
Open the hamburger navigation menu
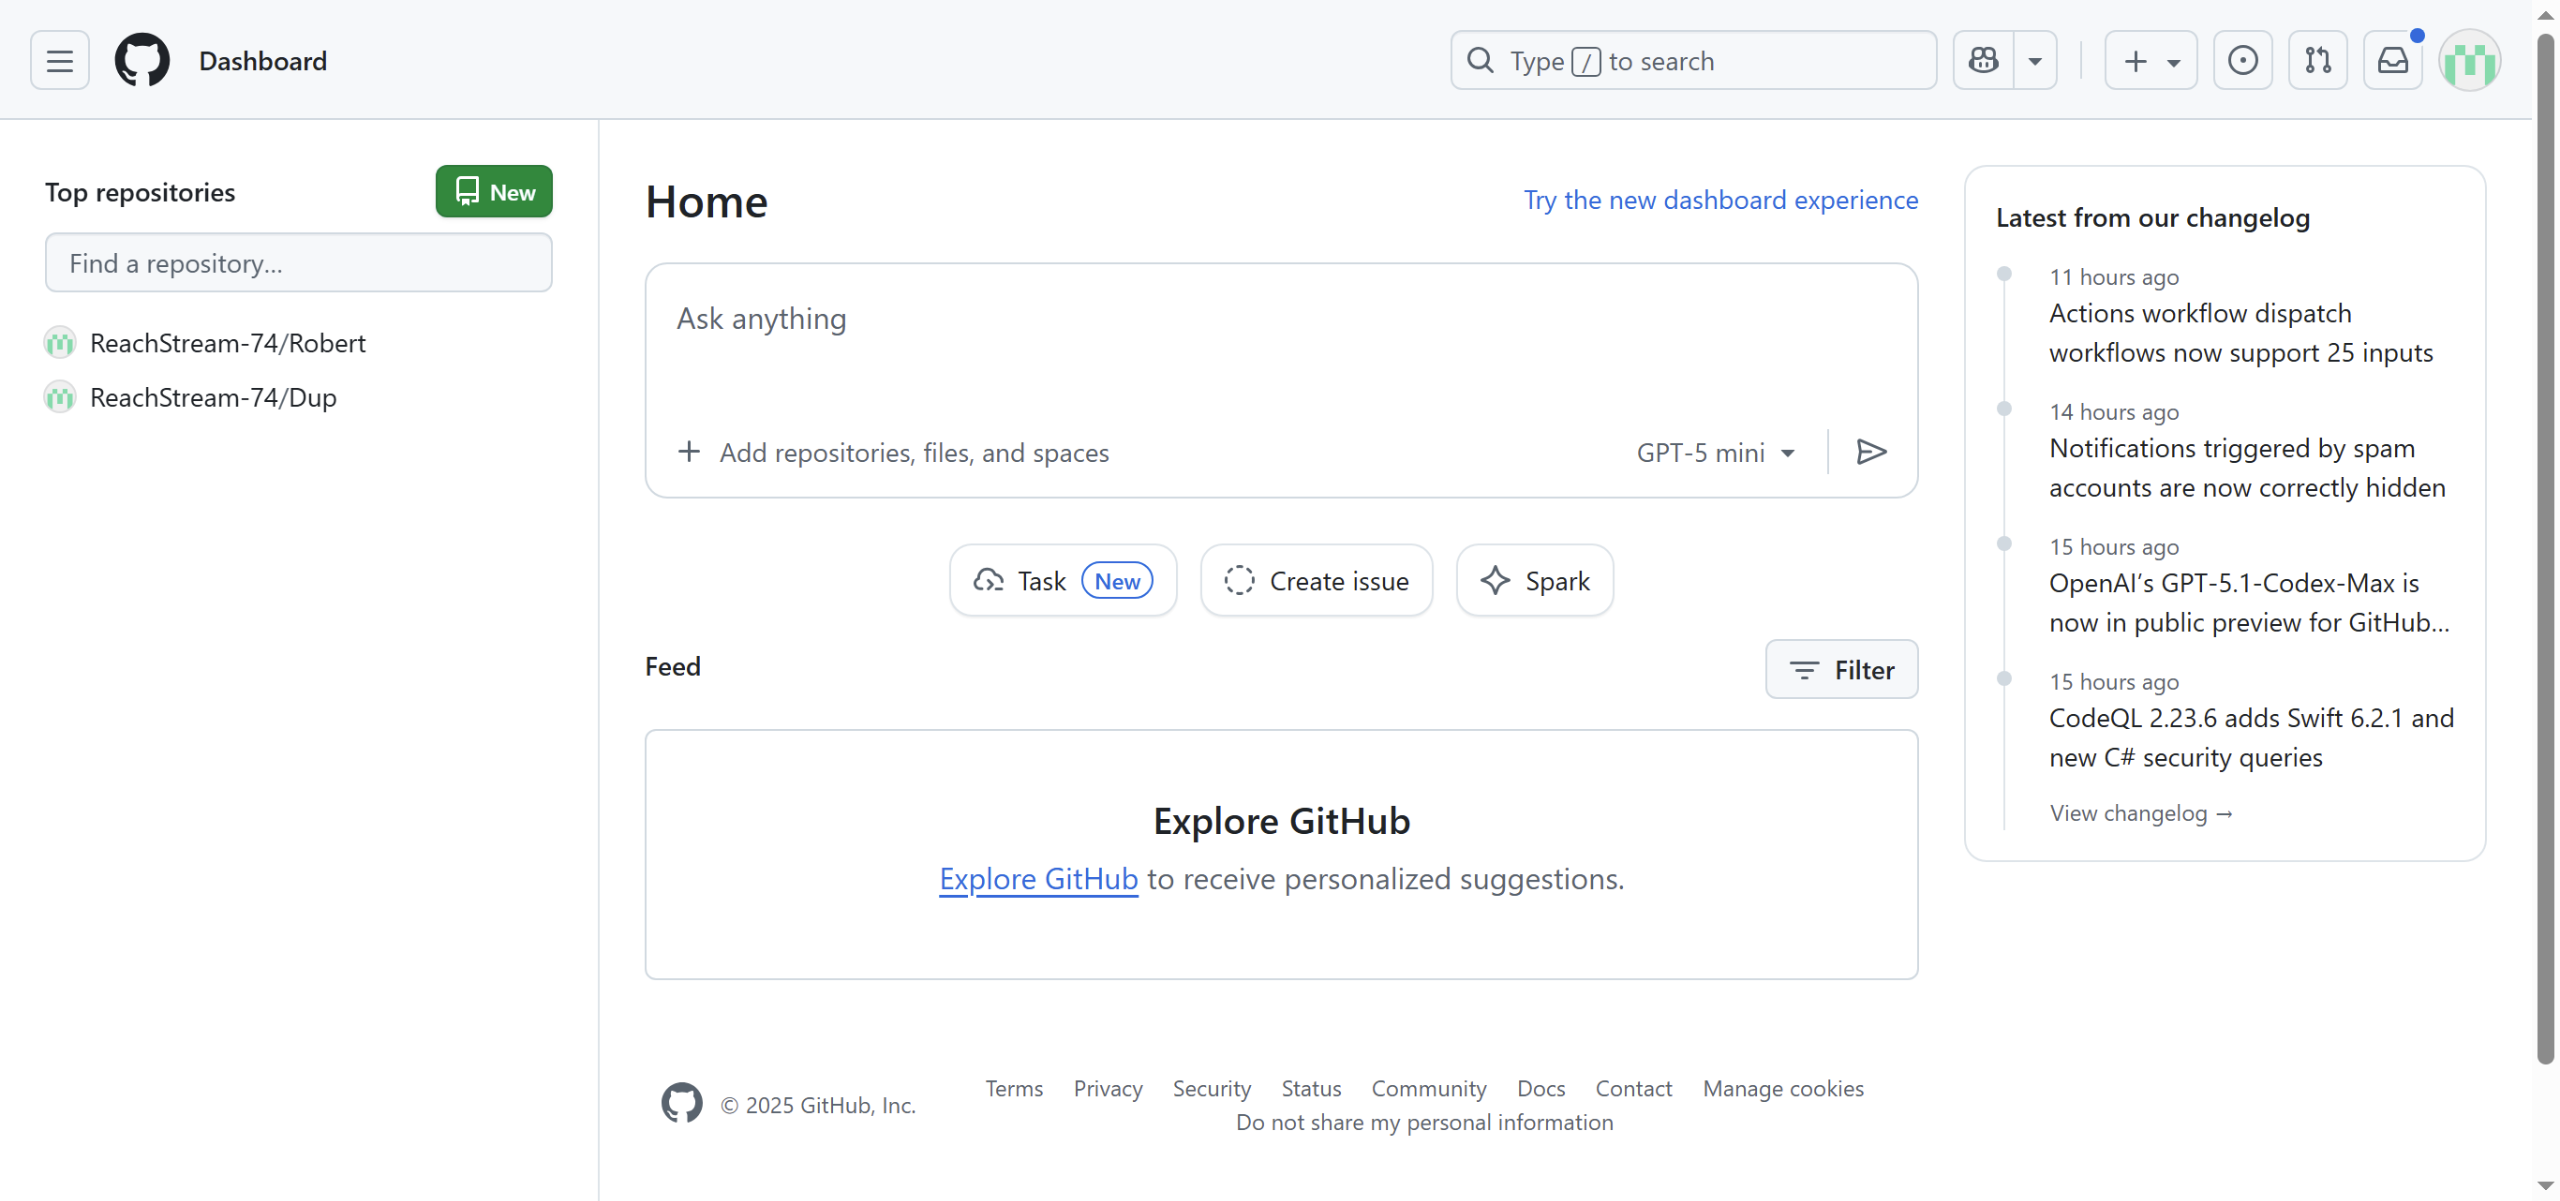coord(60,61)
